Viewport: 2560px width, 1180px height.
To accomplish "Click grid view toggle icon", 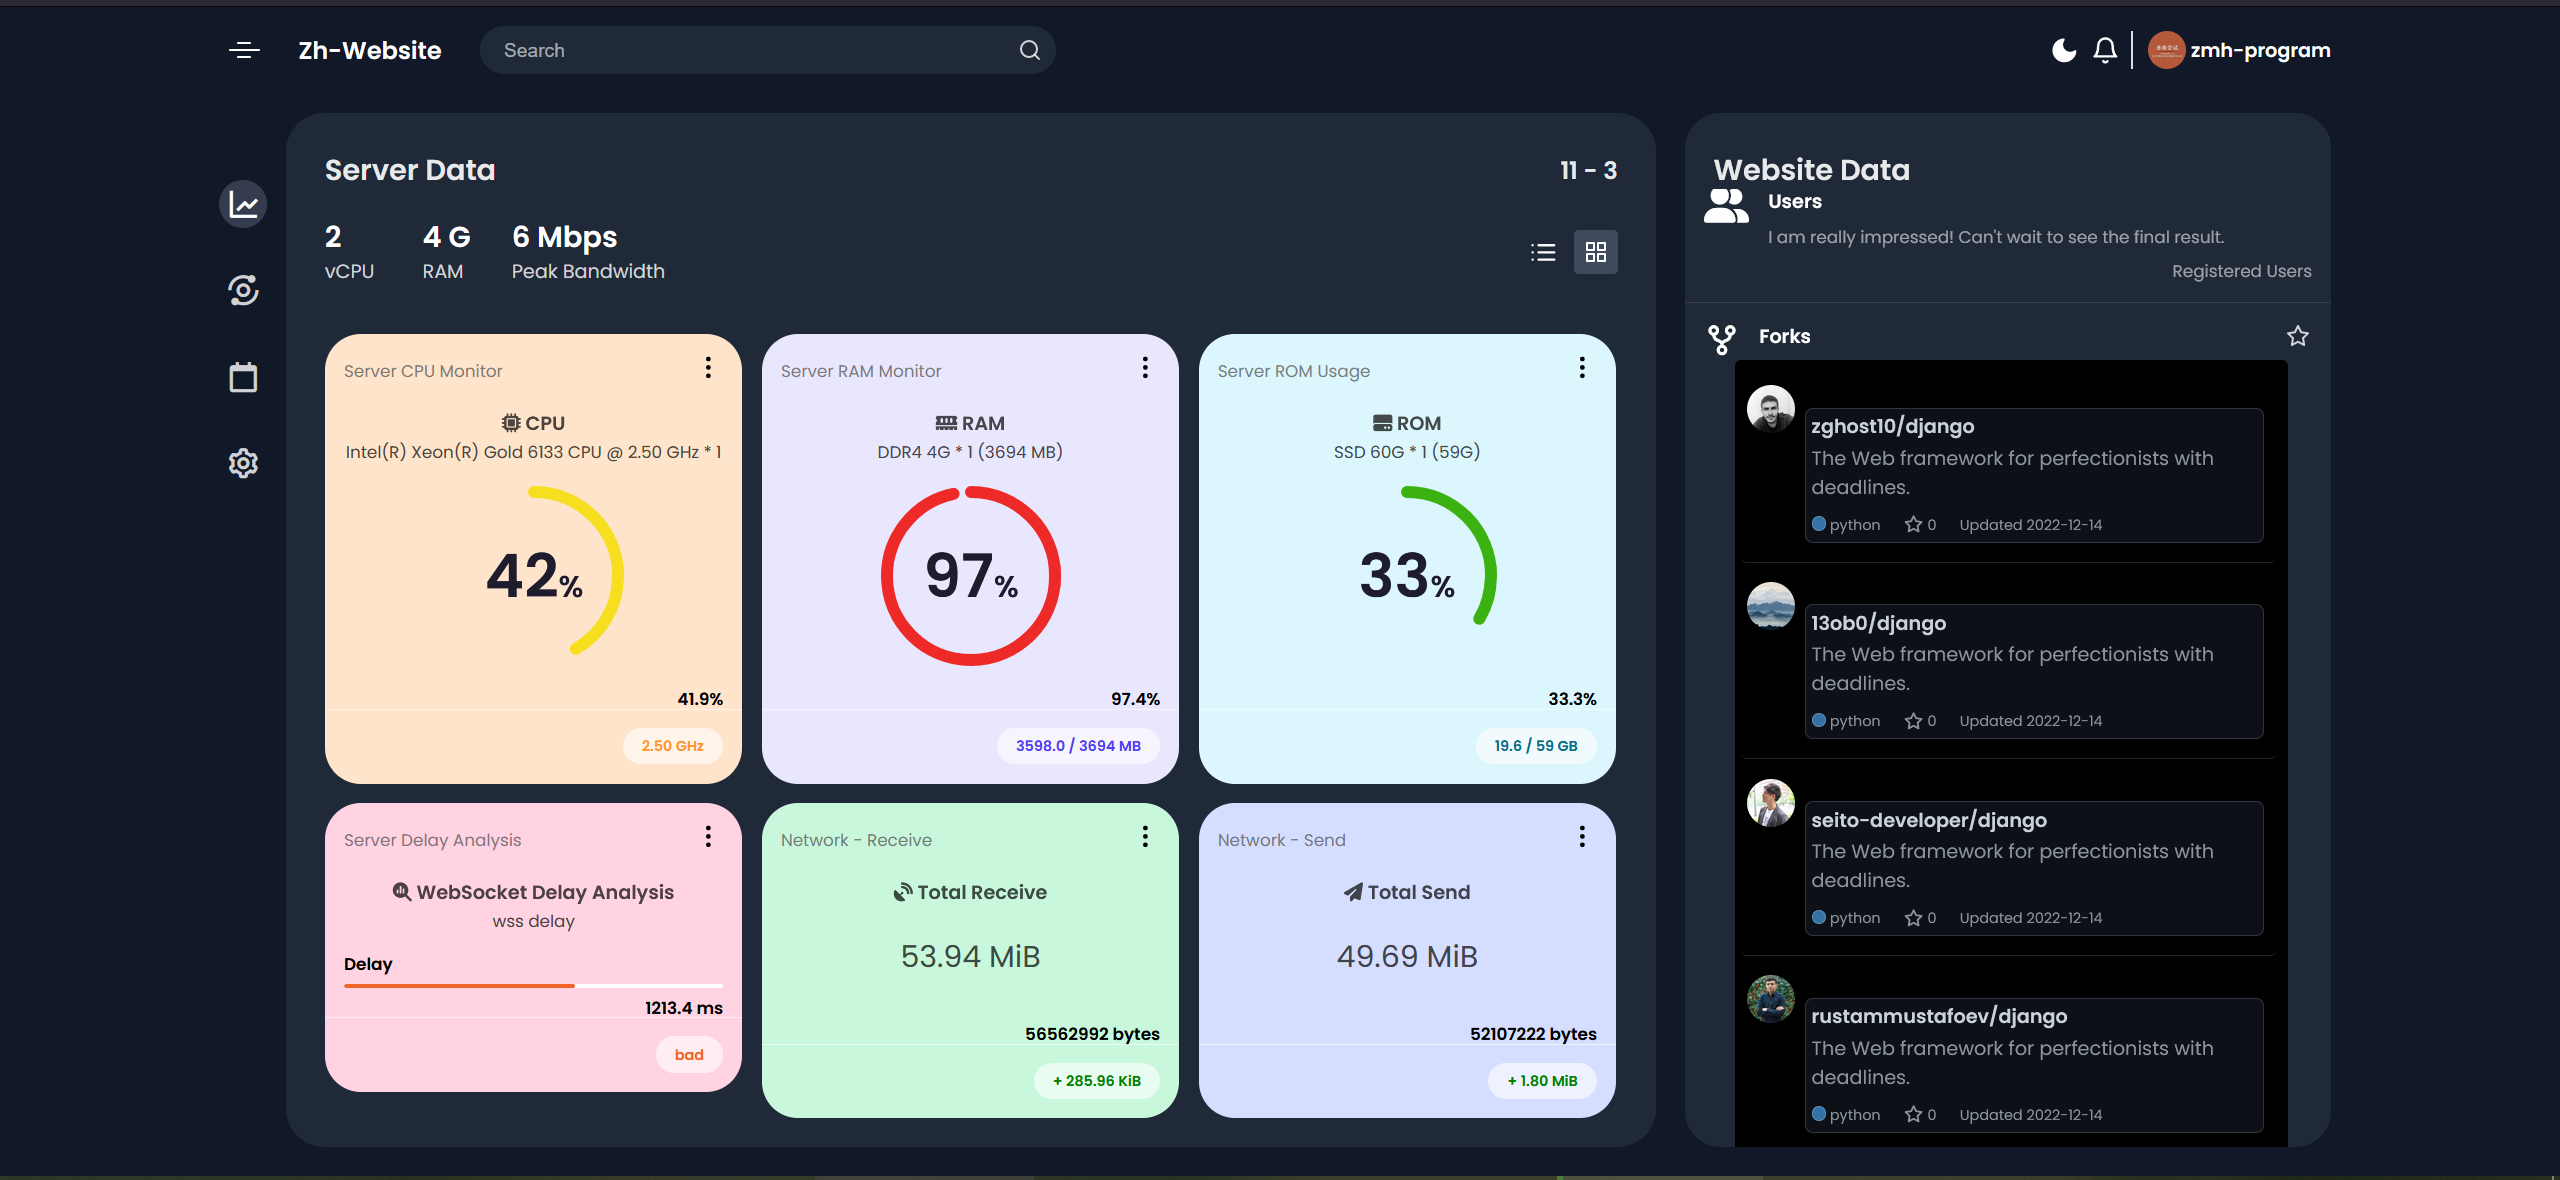I will [1597, 253].
